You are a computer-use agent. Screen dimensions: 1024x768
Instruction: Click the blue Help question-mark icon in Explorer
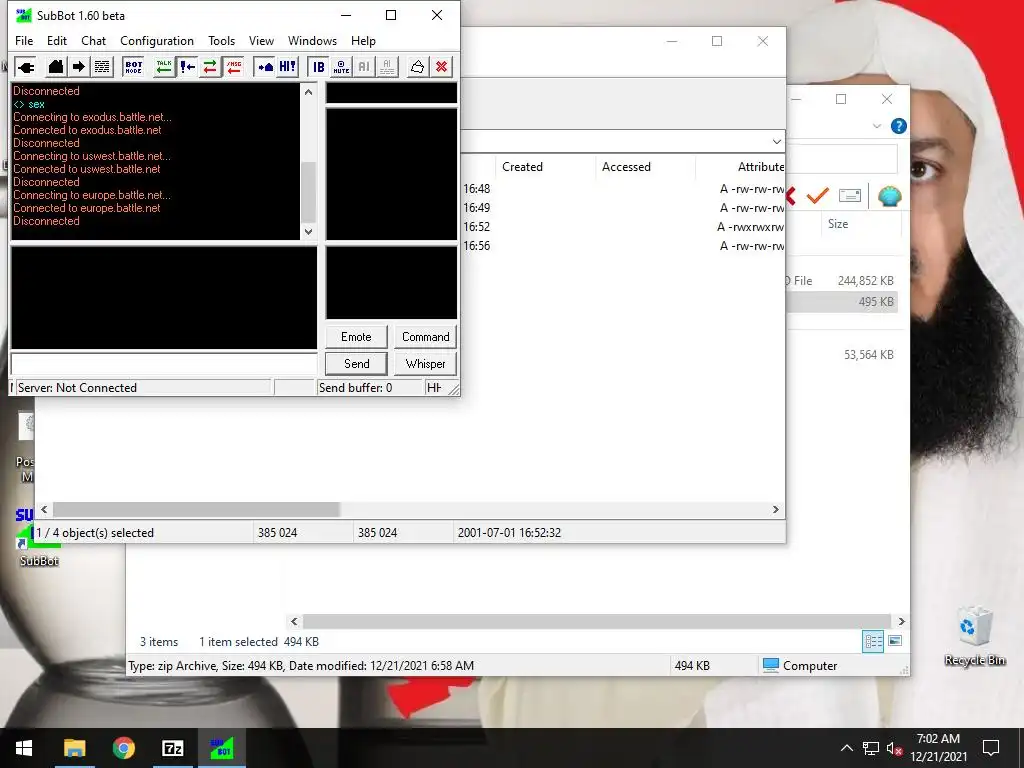(x=899, y=126)
